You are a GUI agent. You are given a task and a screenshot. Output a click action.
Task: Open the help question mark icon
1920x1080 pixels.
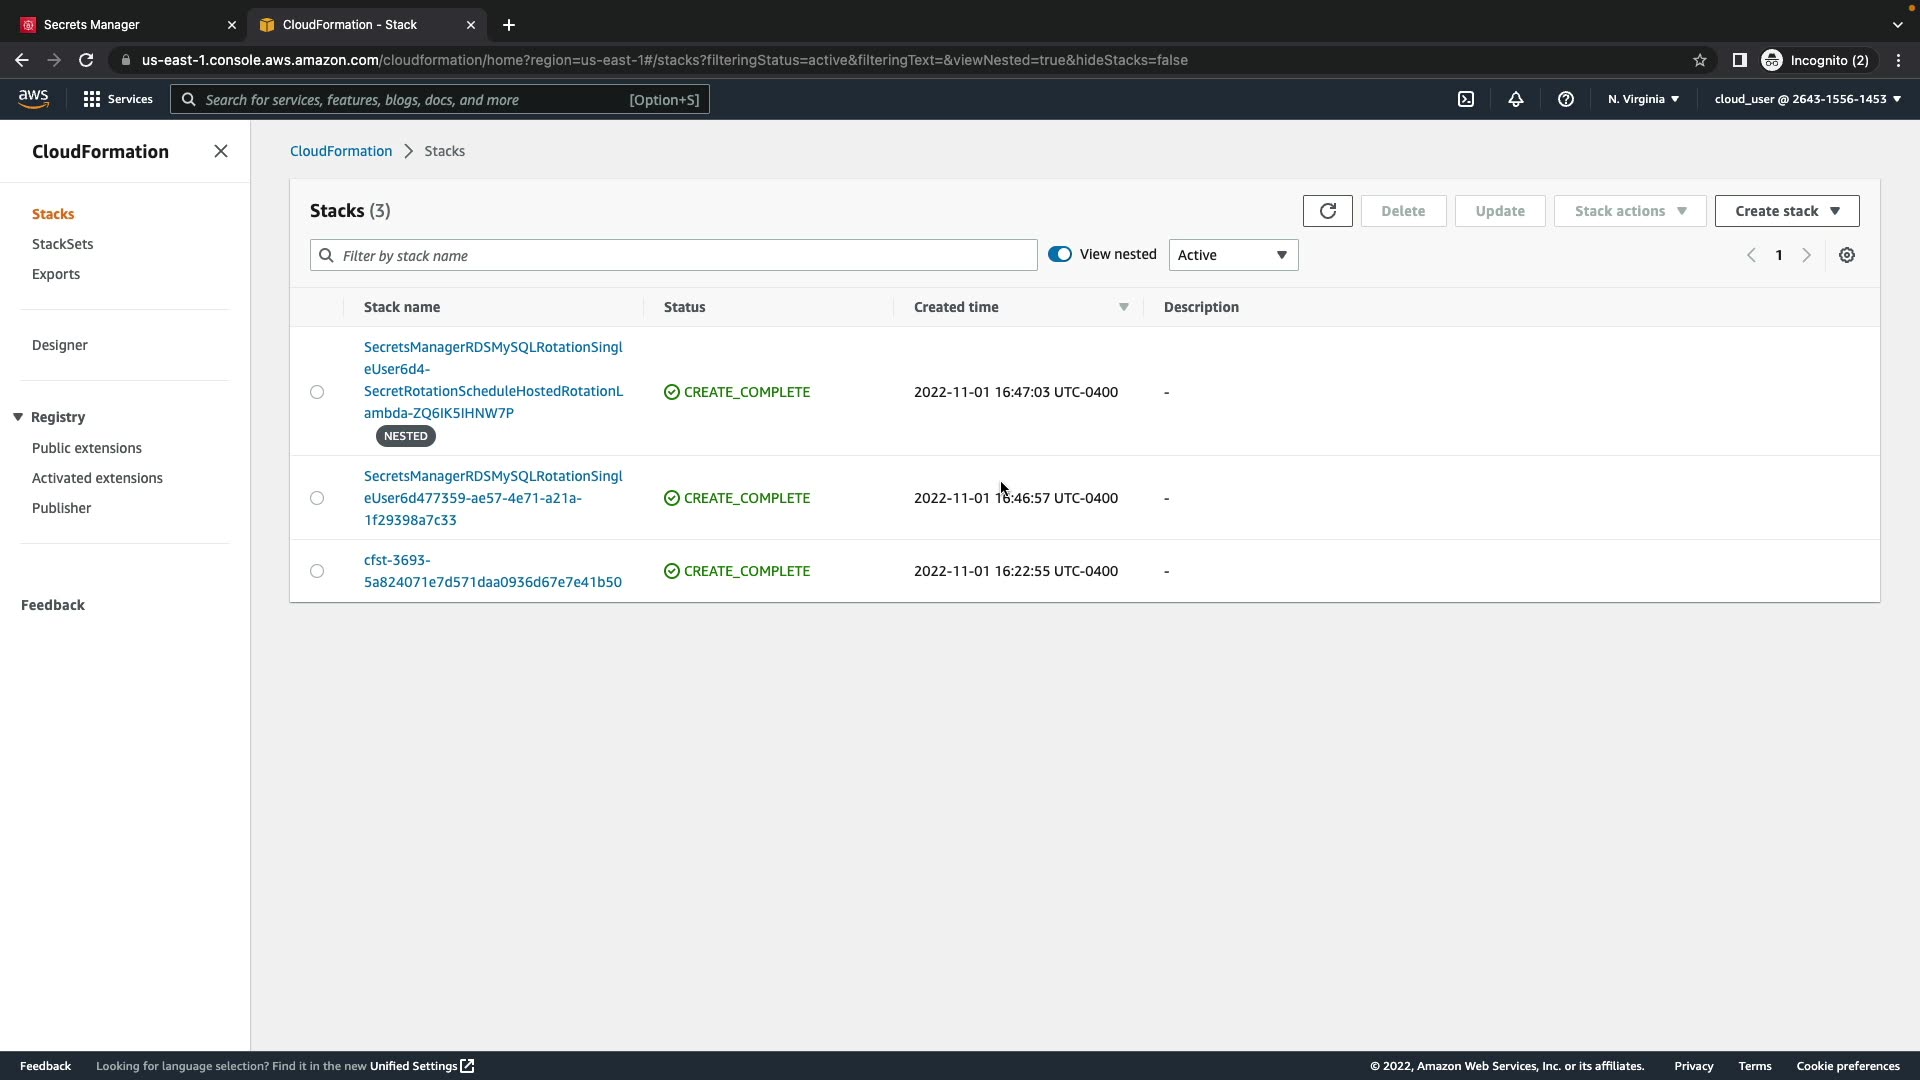pyautogui.click(x=1565, y=99)
